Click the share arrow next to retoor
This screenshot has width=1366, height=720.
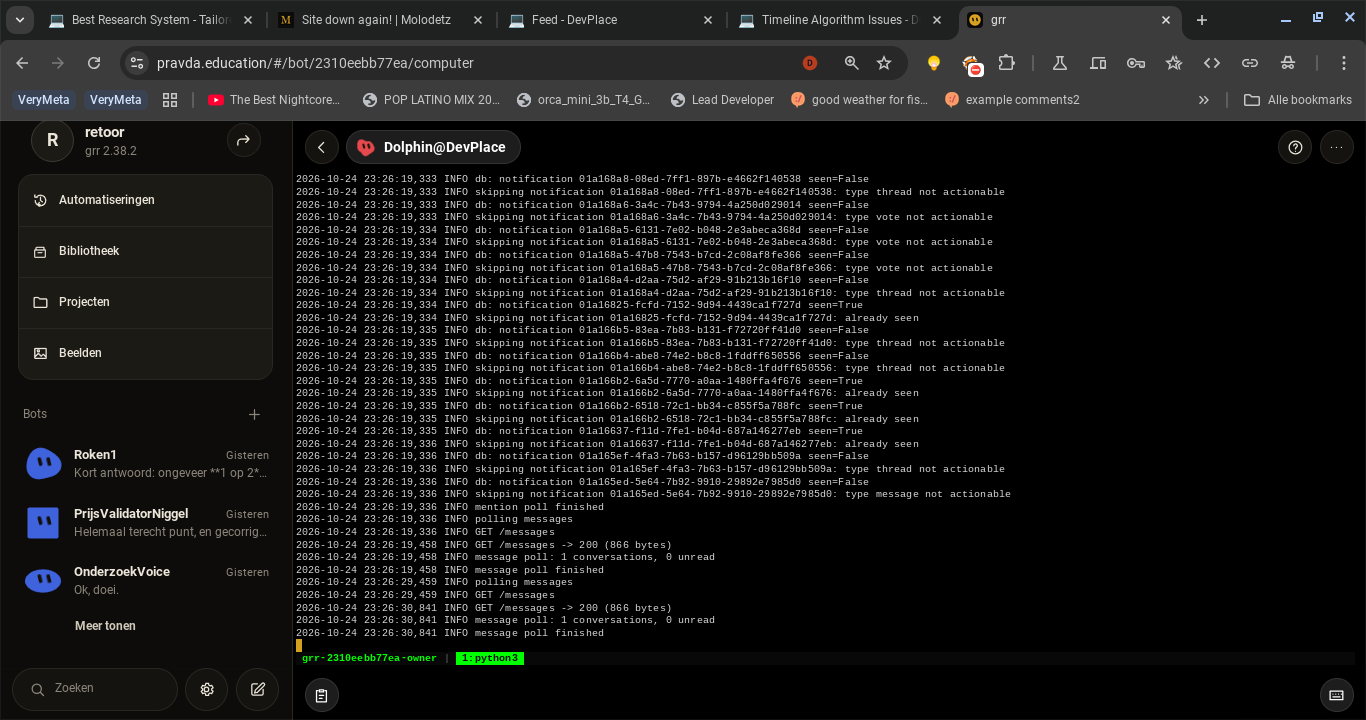[x=243, y=141]
